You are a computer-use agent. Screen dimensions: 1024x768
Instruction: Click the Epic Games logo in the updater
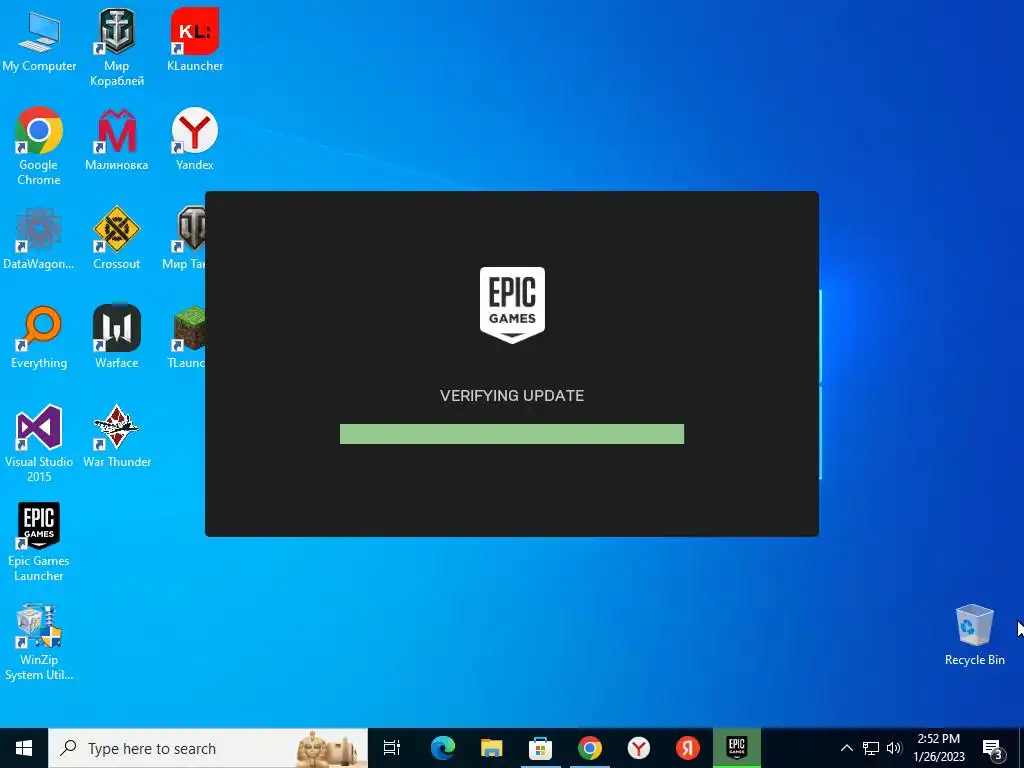pyautogui.click(x=512, y=305)
